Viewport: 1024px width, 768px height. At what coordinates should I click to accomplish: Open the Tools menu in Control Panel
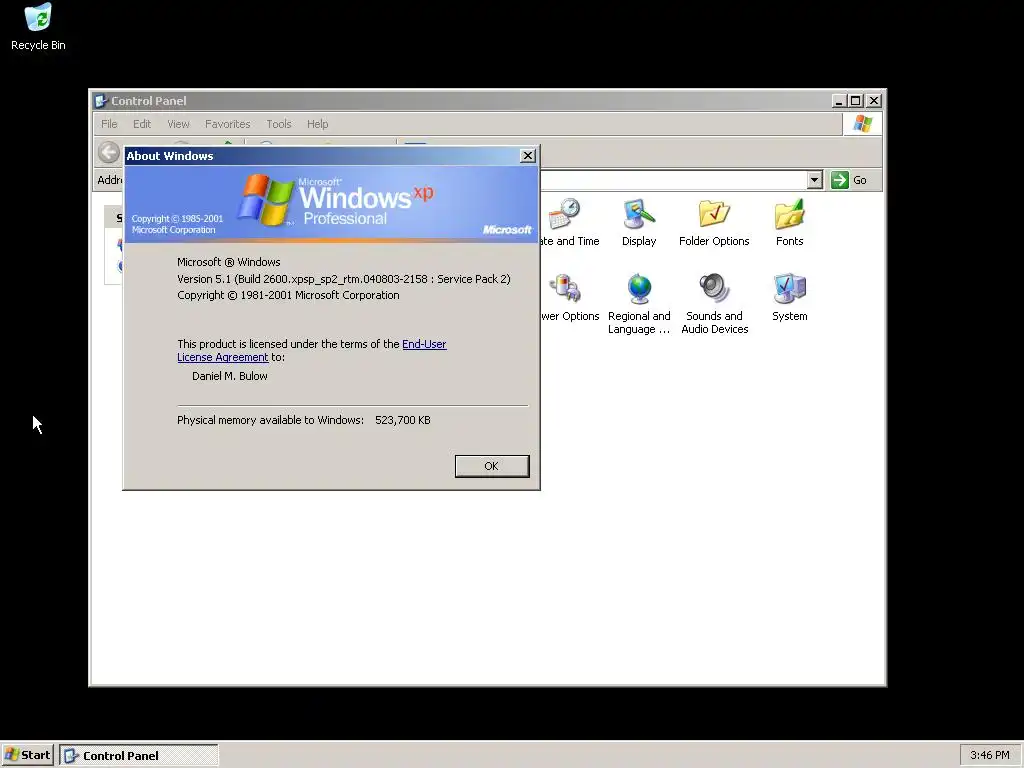tap(278, 124)
